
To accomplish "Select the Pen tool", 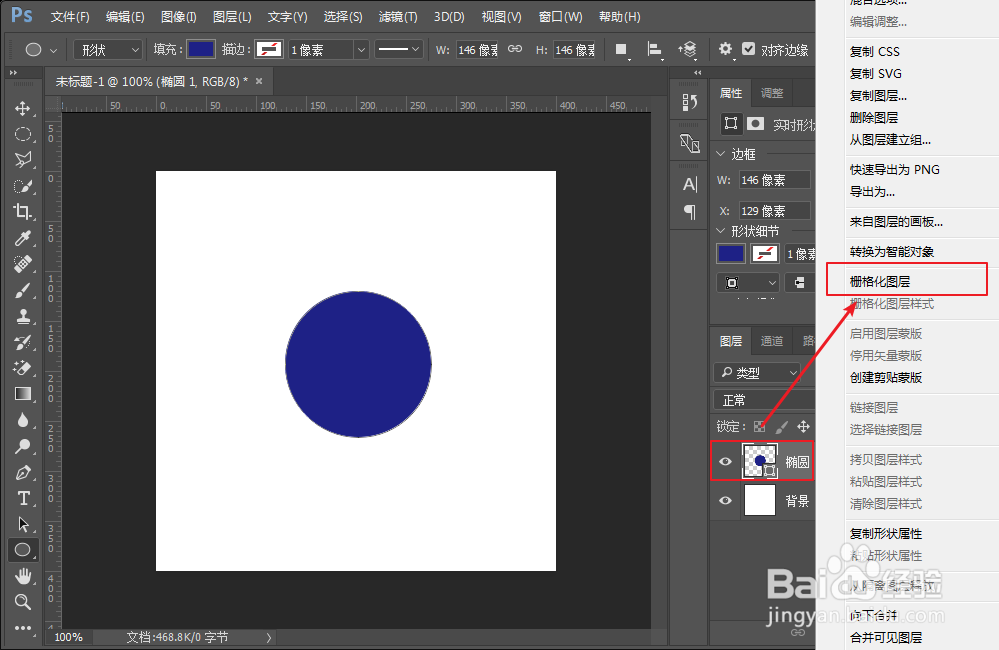I will pos(23,473).
